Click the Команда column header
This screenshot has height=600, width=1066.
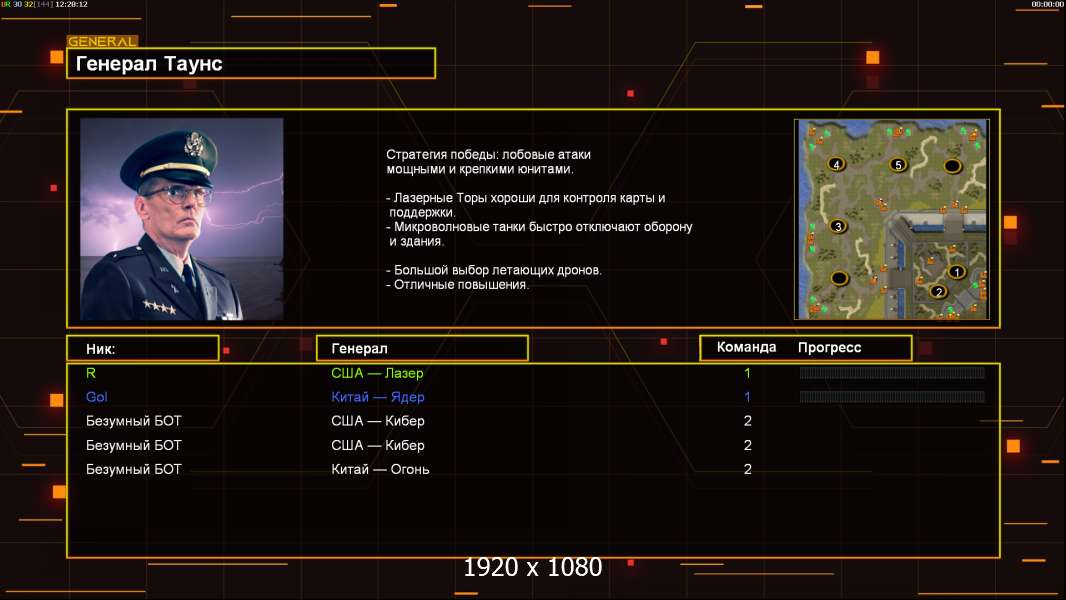(746, 347)
